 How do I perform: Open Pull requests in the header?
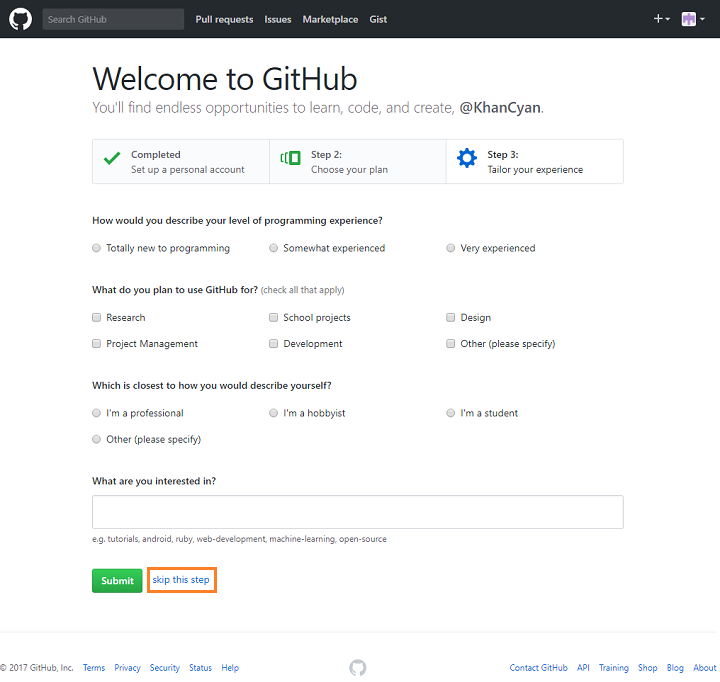tap(224, 19)
